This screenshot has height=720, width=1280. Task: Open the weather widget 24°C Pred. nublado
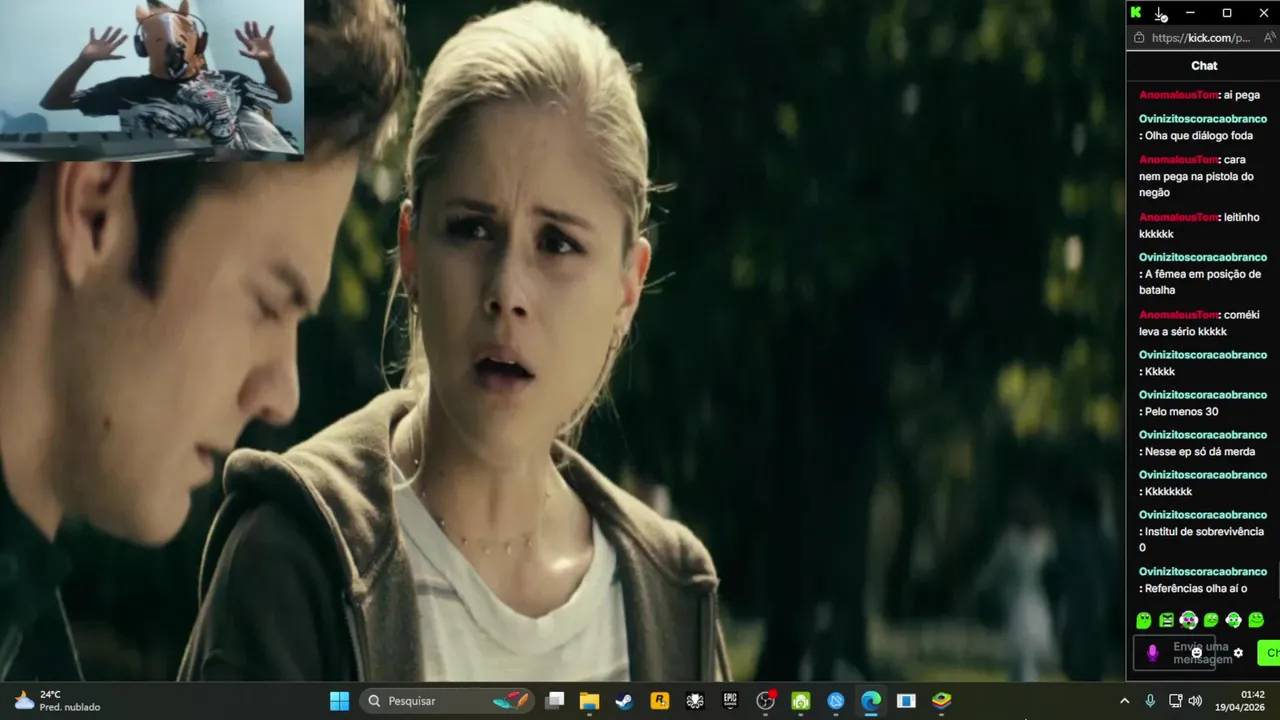click(x=57, y=701)
